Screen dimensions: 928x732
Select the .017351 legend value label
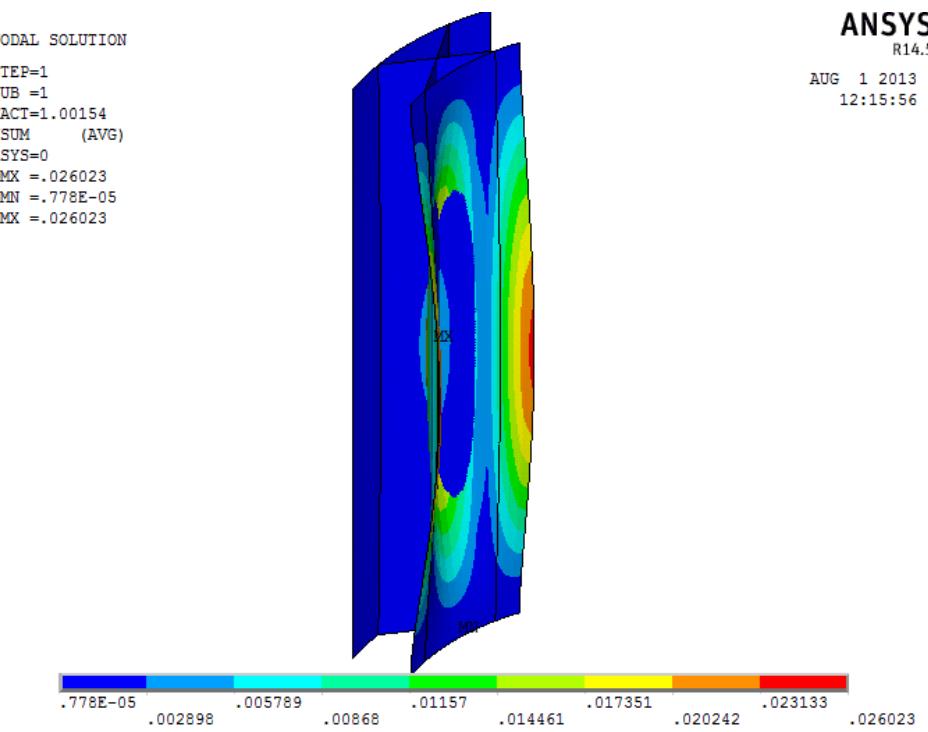pyautogui.click(x=613, y=704)
